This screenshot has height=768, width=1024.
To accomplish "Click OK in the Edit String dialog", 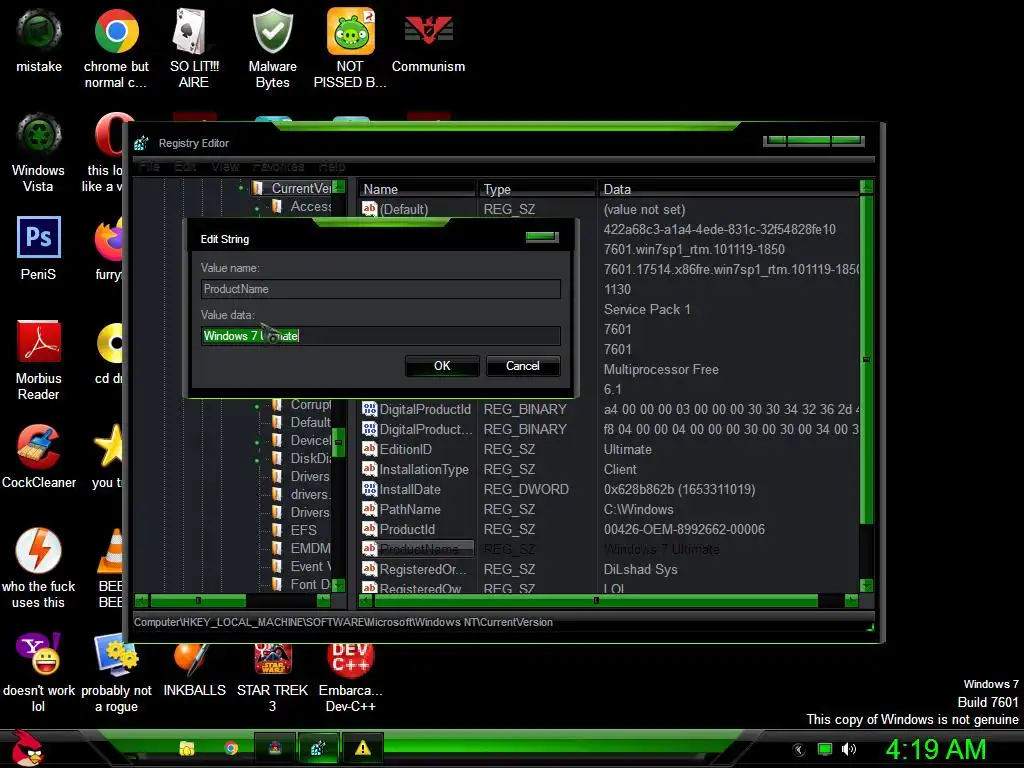I will click(442, 366).
